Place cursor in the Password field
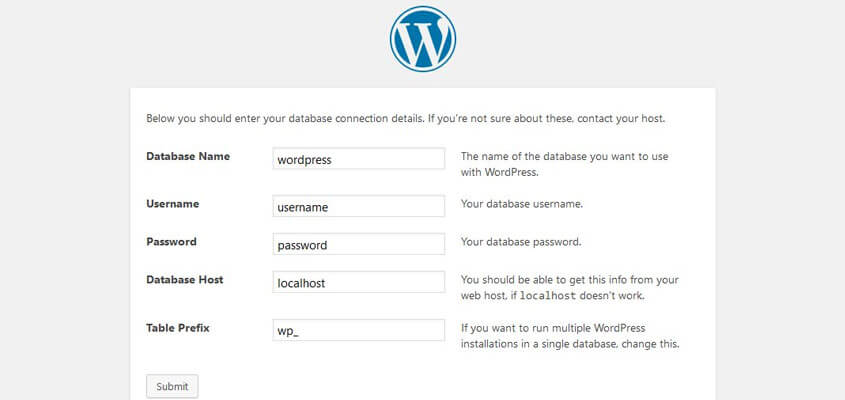This screenshot has width=845, height=400. (x=359, y=244)
